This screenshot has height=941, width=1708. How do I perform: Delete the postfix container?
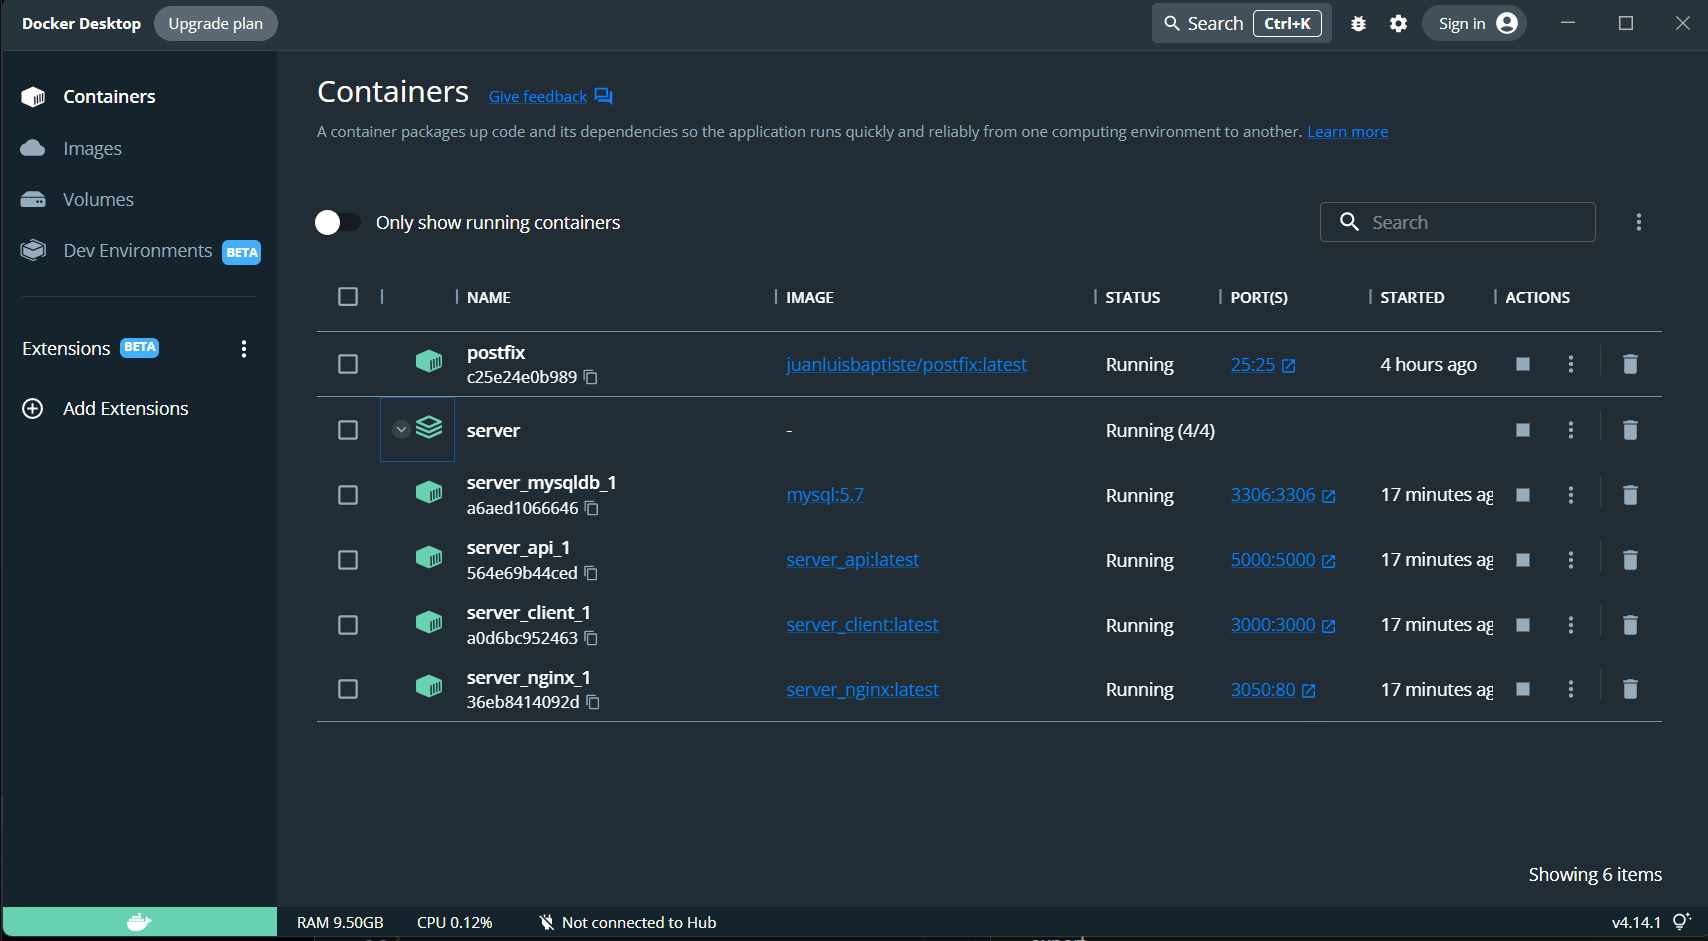(x=1630, y=364)
